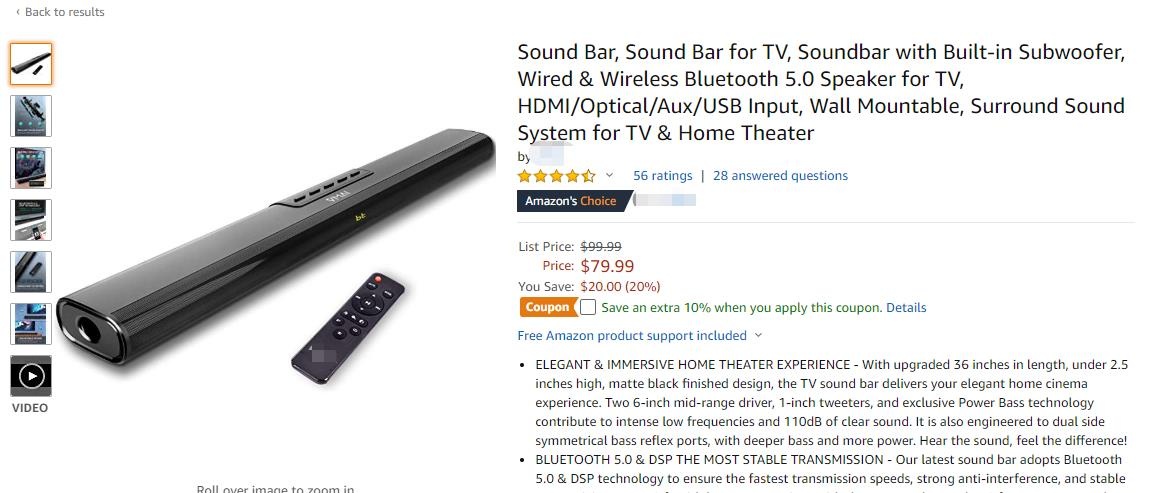1160x493 pixels.
Task: Click the Amazon's Choice badge
Action: pyautogui.click(x=571, y=201)
